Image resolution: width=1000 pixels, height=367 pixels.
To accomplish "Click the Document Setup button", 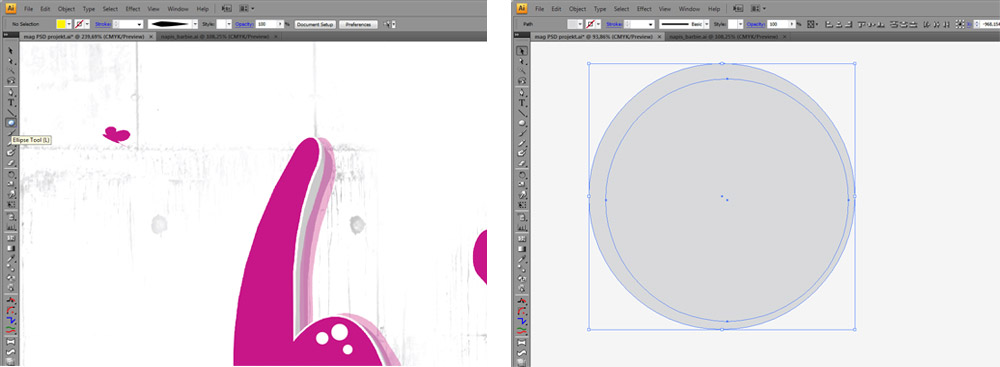I will point(314,24).
